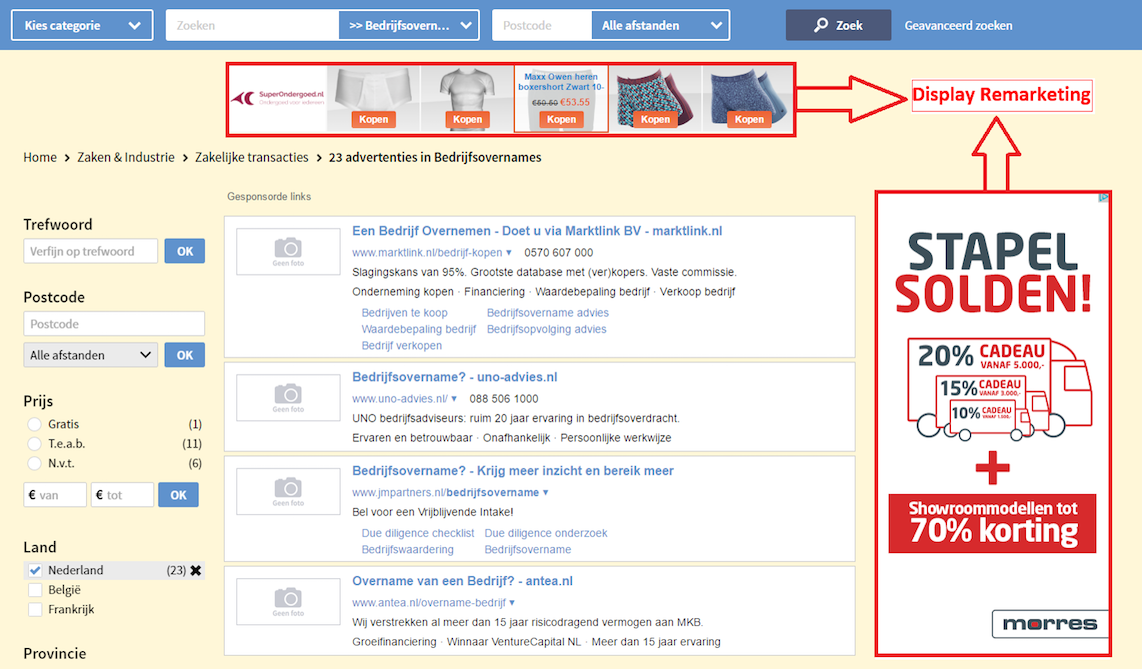Expand the antea.nl URL dropdown arrow
1142x669 pixels.
click(512, 603)
